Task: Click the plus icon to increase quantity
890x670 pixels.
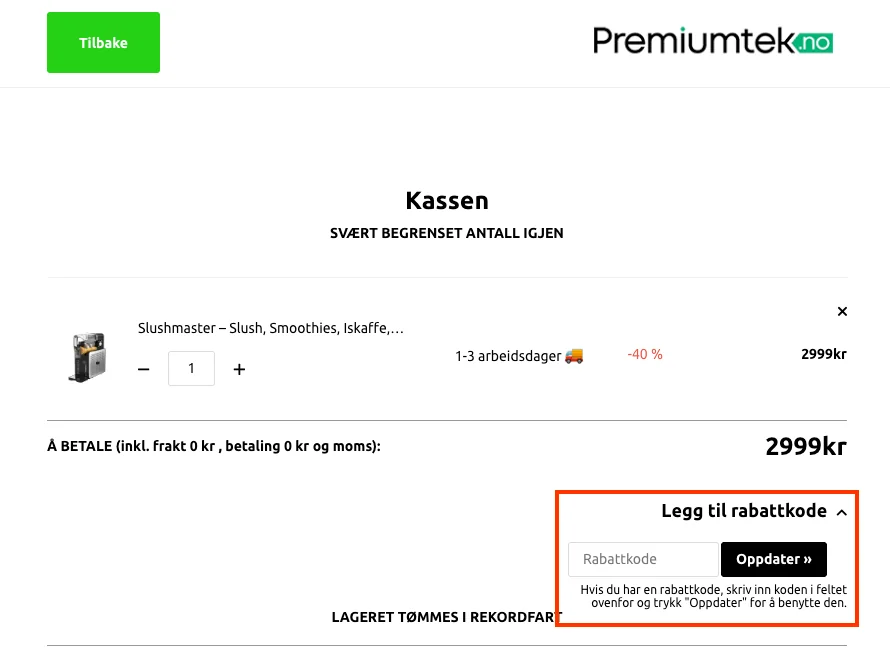Action: [x=239, y=369]
